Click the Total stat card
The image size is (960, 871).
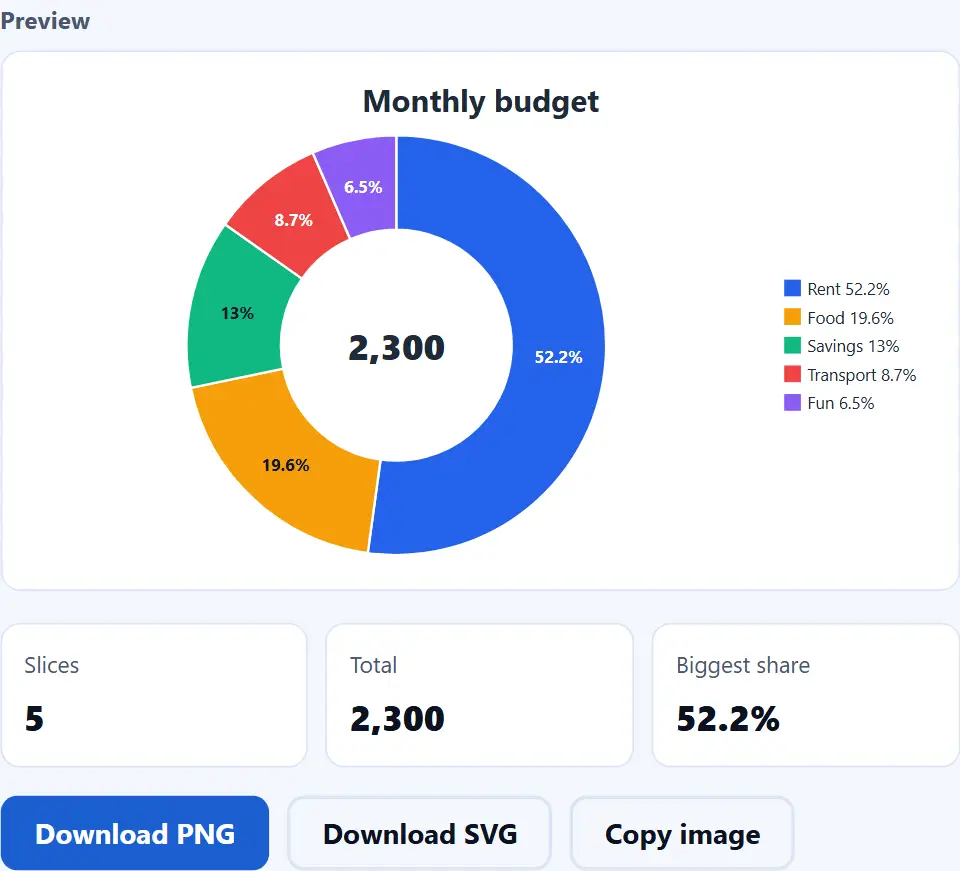(479, 695)
